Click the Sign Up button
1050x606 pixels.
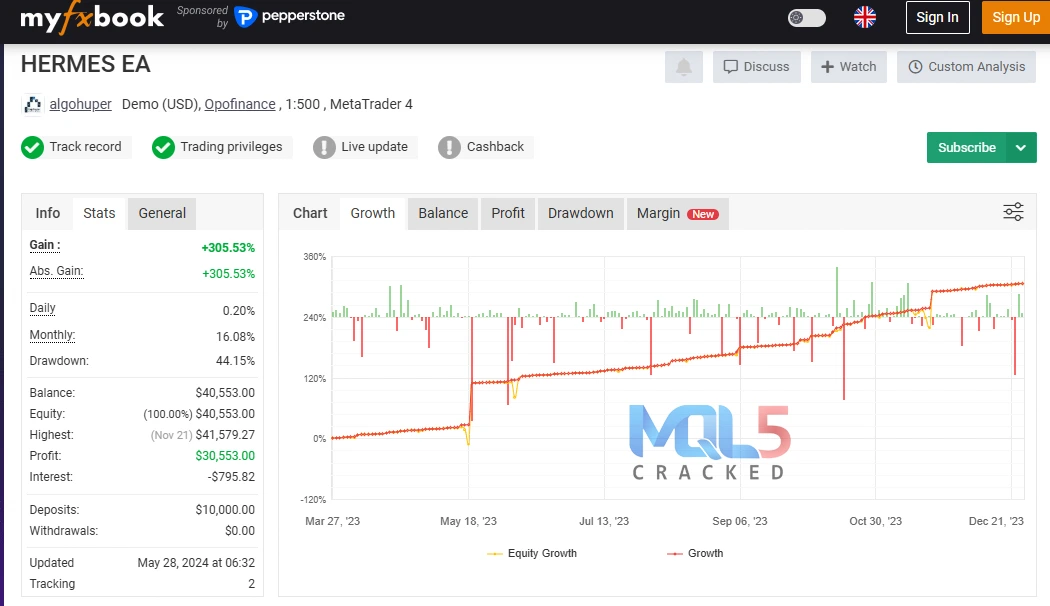coord(1016,17)
